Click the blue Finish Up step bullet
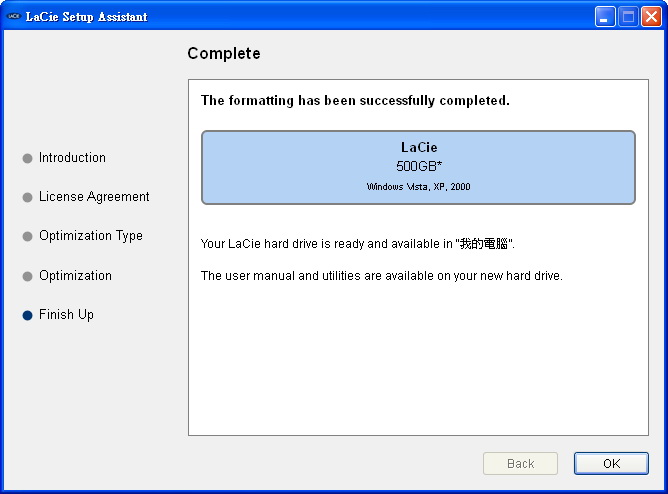The height and width of the screenshot is (494, 668). [27, 315]
